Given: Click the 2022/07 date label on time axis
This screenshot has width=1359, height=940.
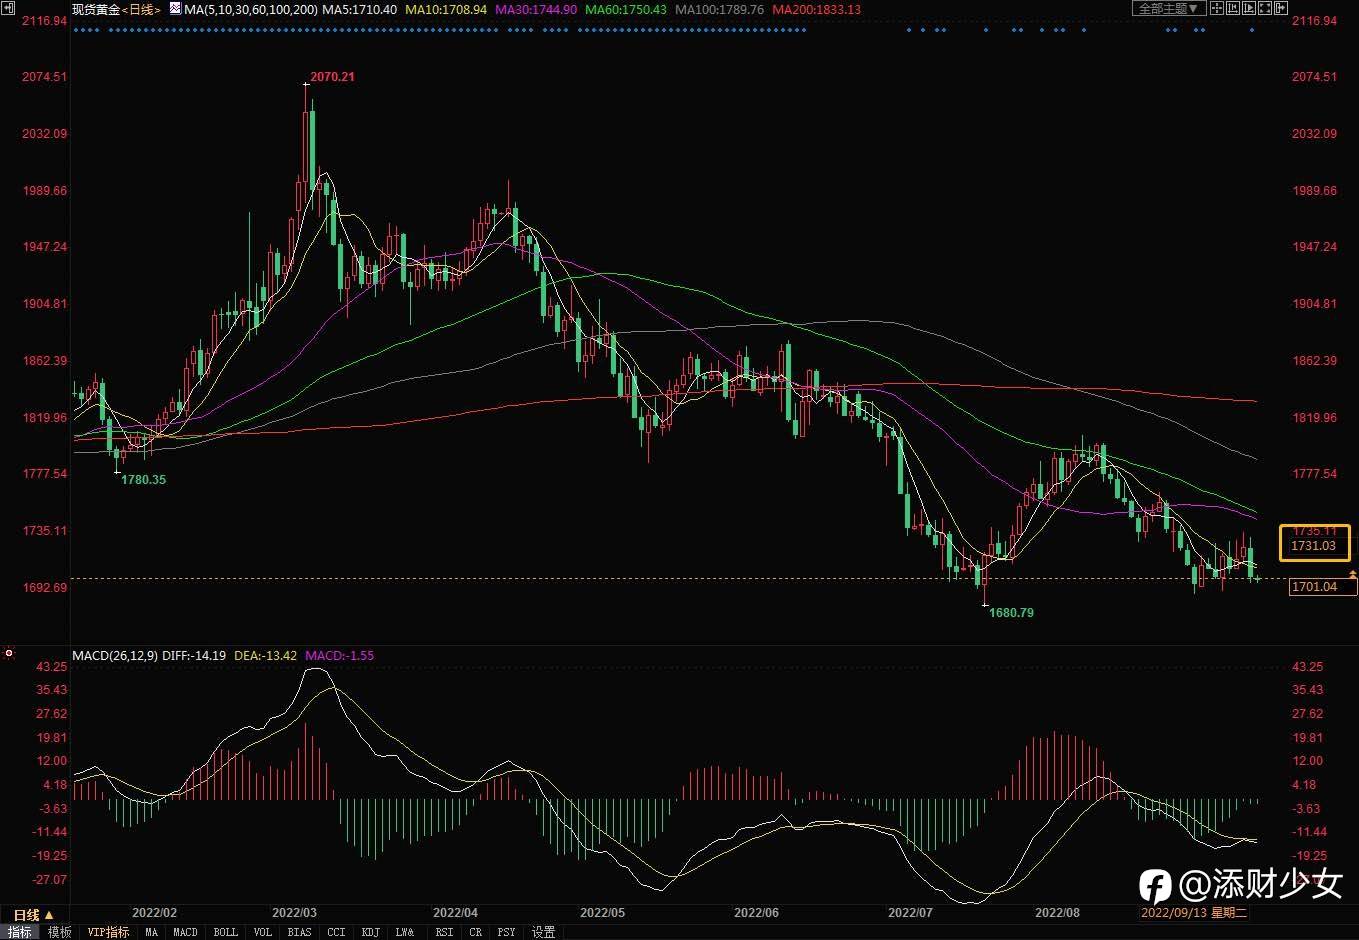Looking at the screenshot, I should tap(910, 912).
